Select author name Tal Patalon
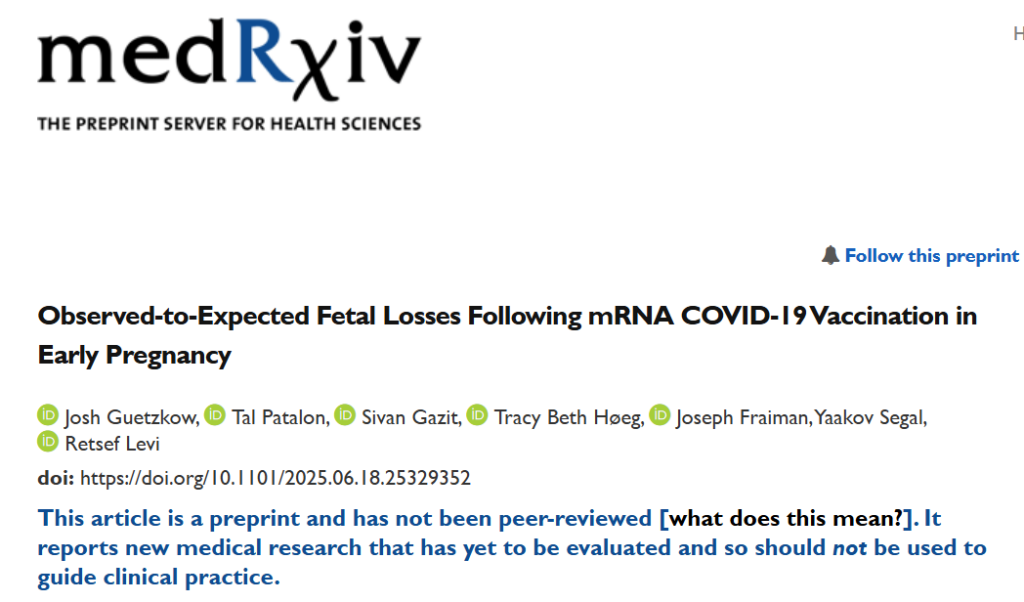1024x602 pixels. click(x=279, y=416)
